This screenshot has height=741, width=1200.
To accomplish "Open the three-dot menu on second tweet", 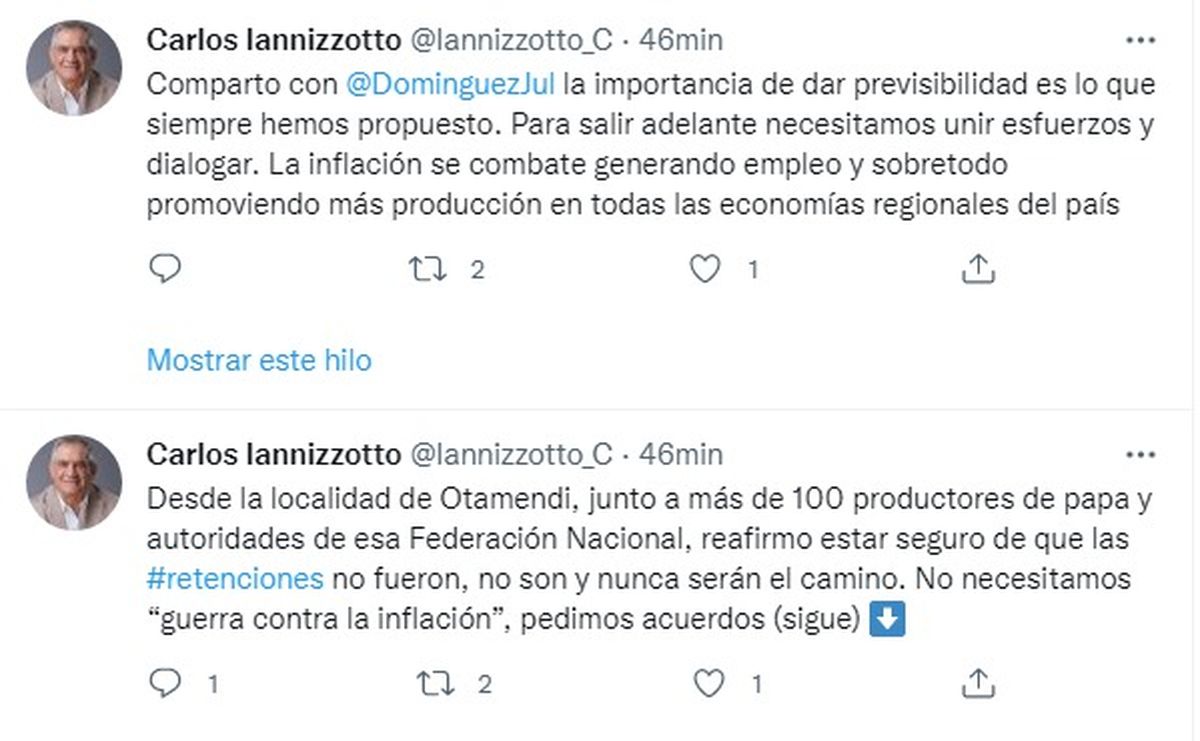I will (1140, 455).
